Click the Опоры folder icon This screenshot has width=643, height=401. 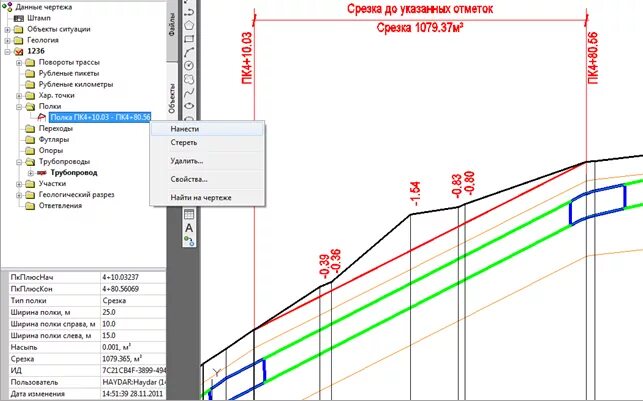30,151
